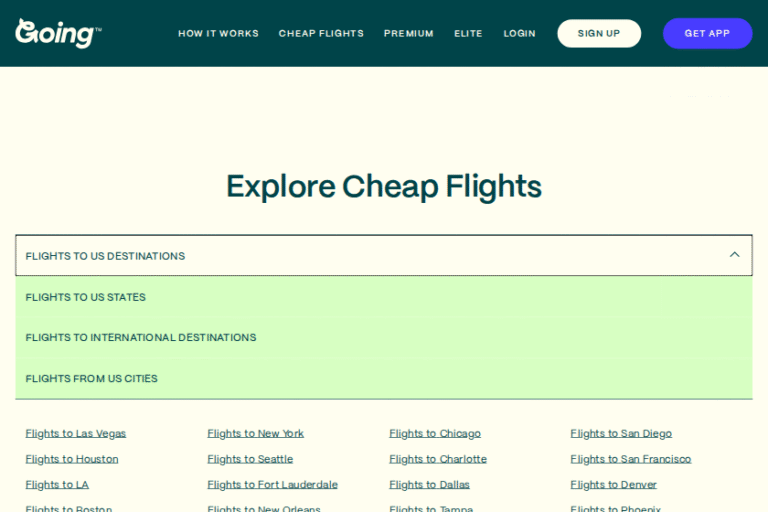Select Flights from US Cities option
This screenshot has height=512, width=768.
[92, 379]
